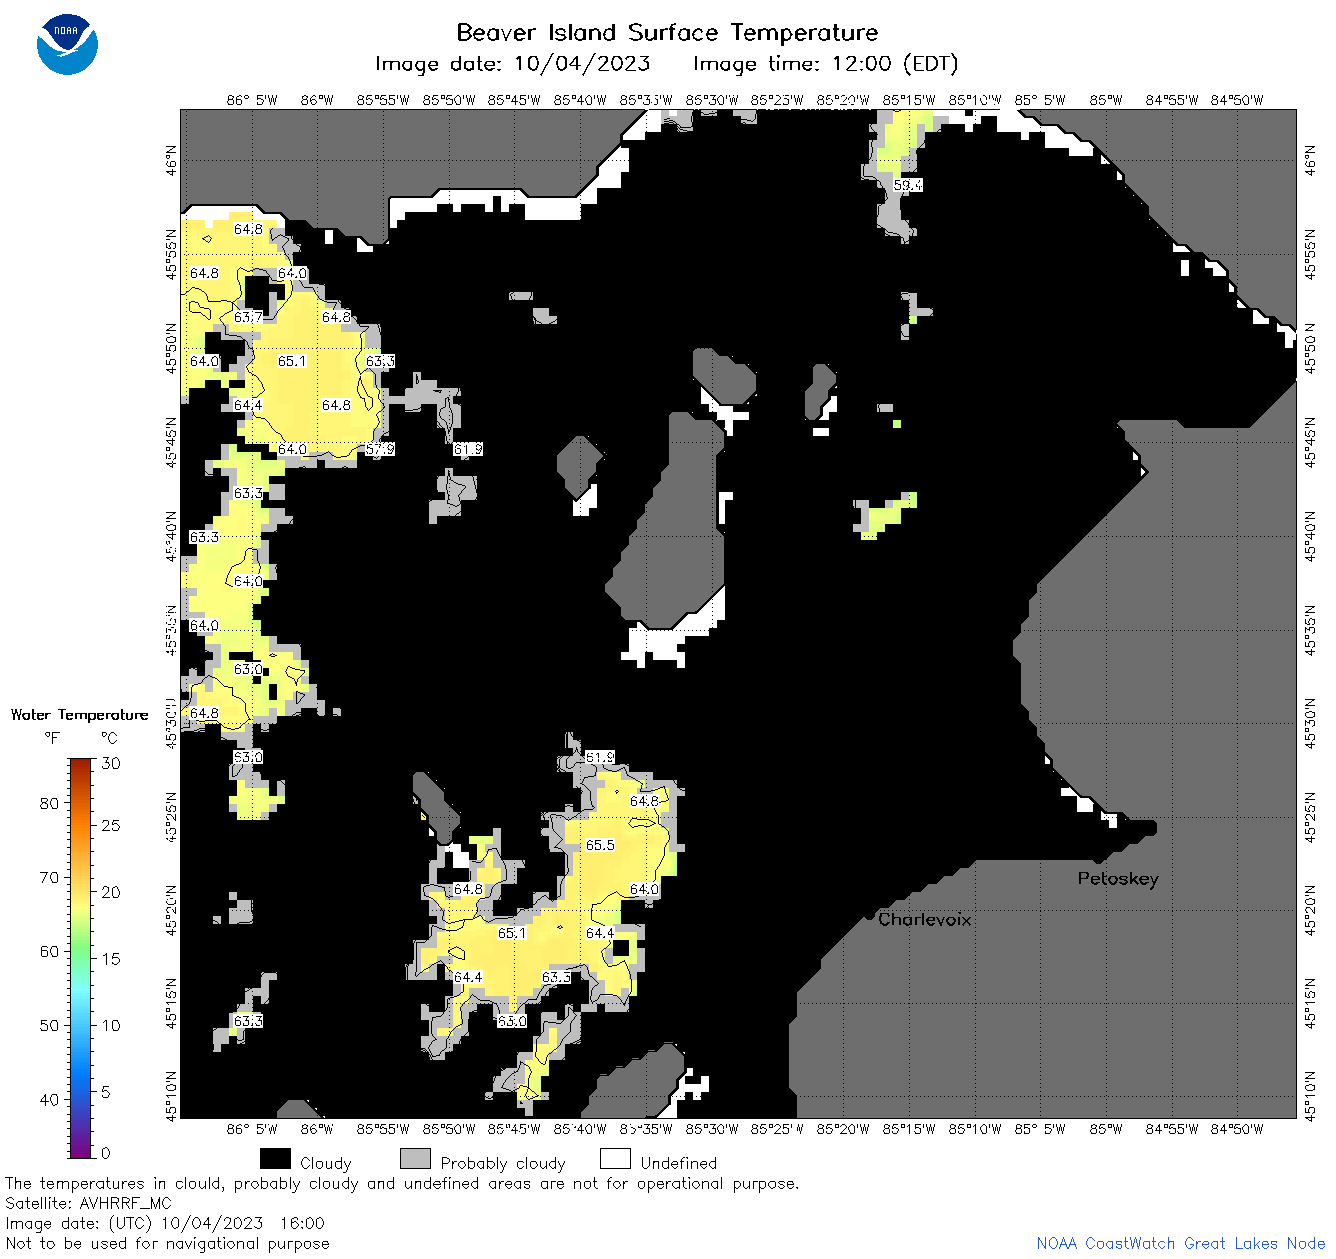Click the 63.7 temperature reading
Viewport: 1336px width, 1259px height.
click(x=248, y=317)
